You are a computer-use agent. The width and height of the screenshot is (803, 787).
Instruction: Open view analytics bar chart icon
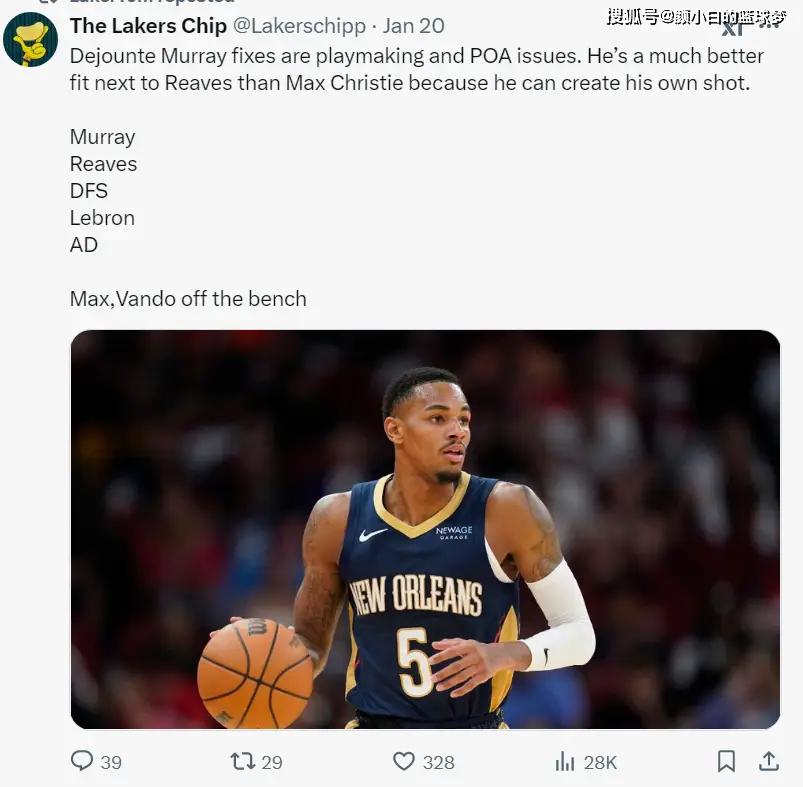pos(565,761)
